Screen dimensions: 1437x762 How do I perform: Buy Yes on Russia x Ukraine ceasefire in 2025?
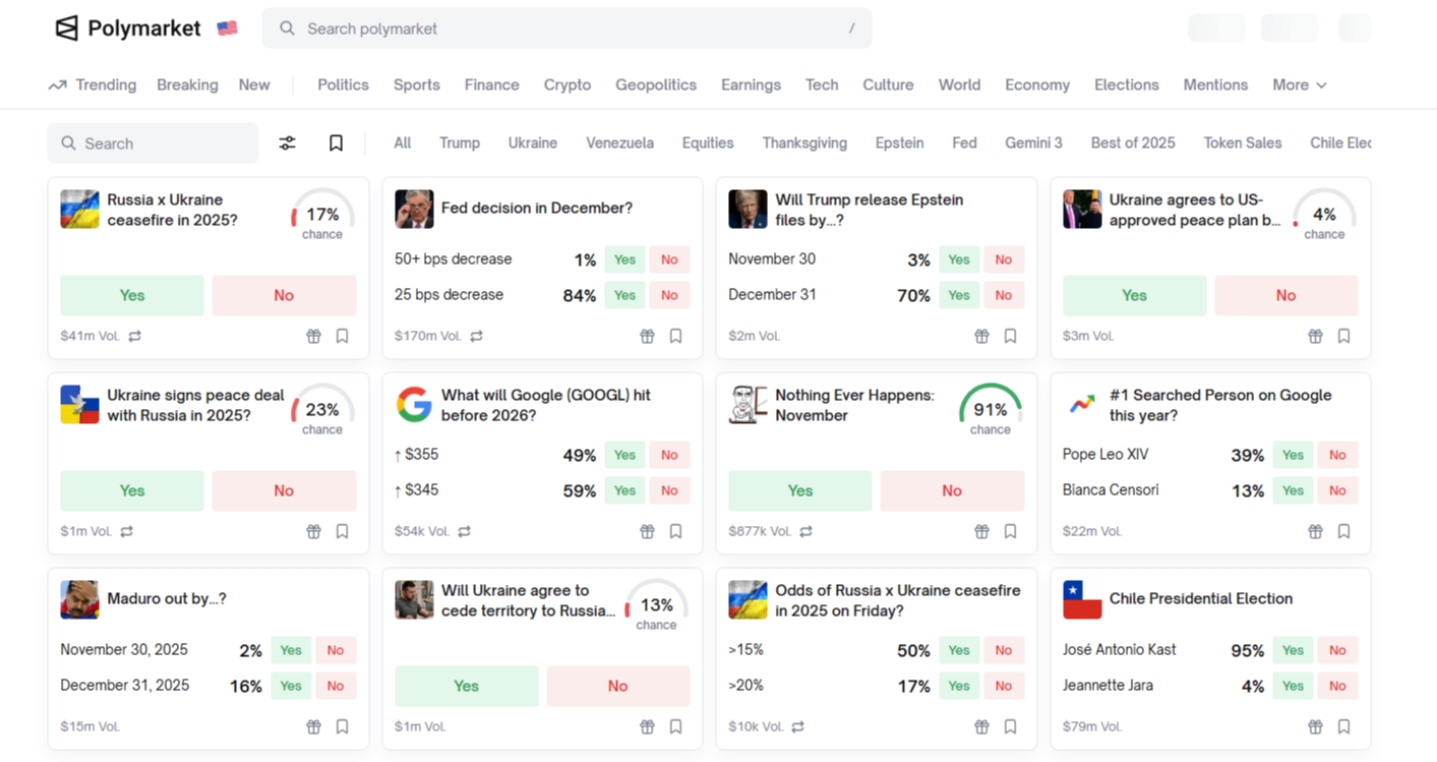click(132, 295)
